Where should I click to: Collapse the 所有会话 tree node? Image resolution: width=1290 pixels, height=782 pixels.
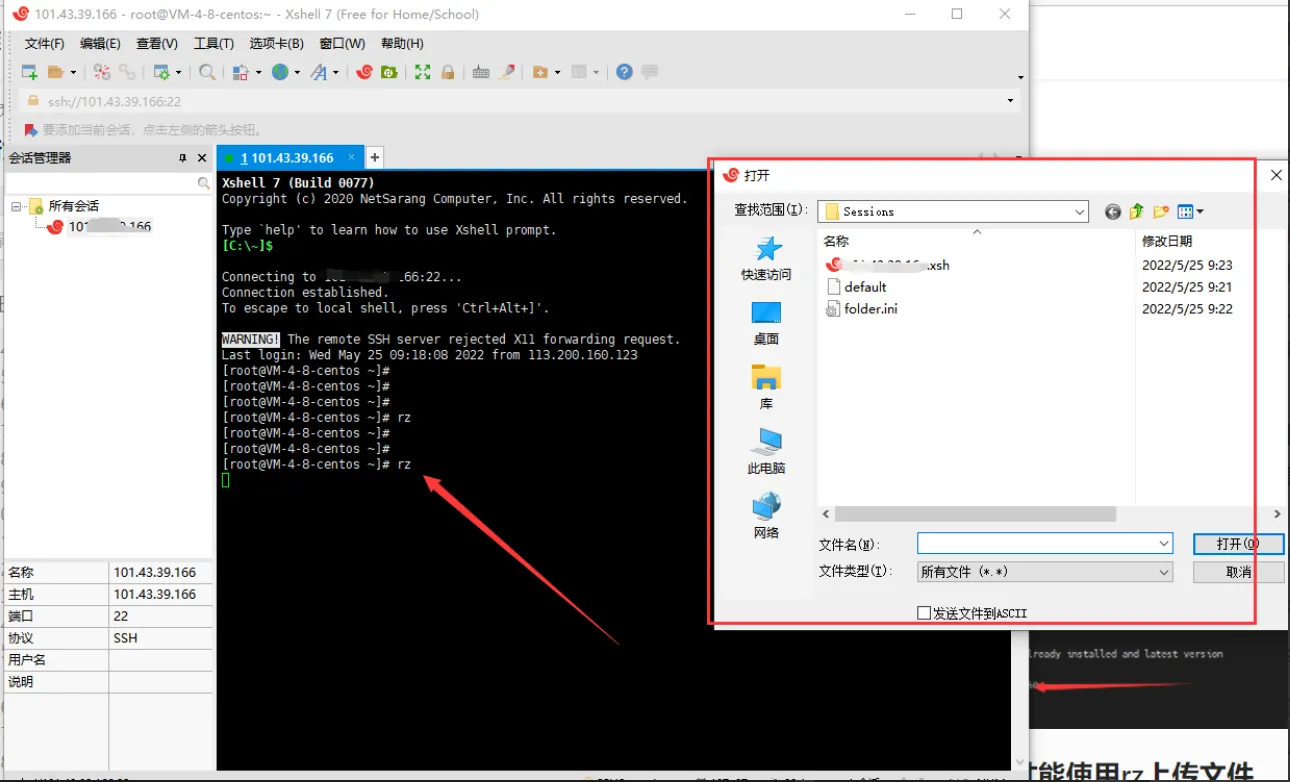click(x=16, y=206)
